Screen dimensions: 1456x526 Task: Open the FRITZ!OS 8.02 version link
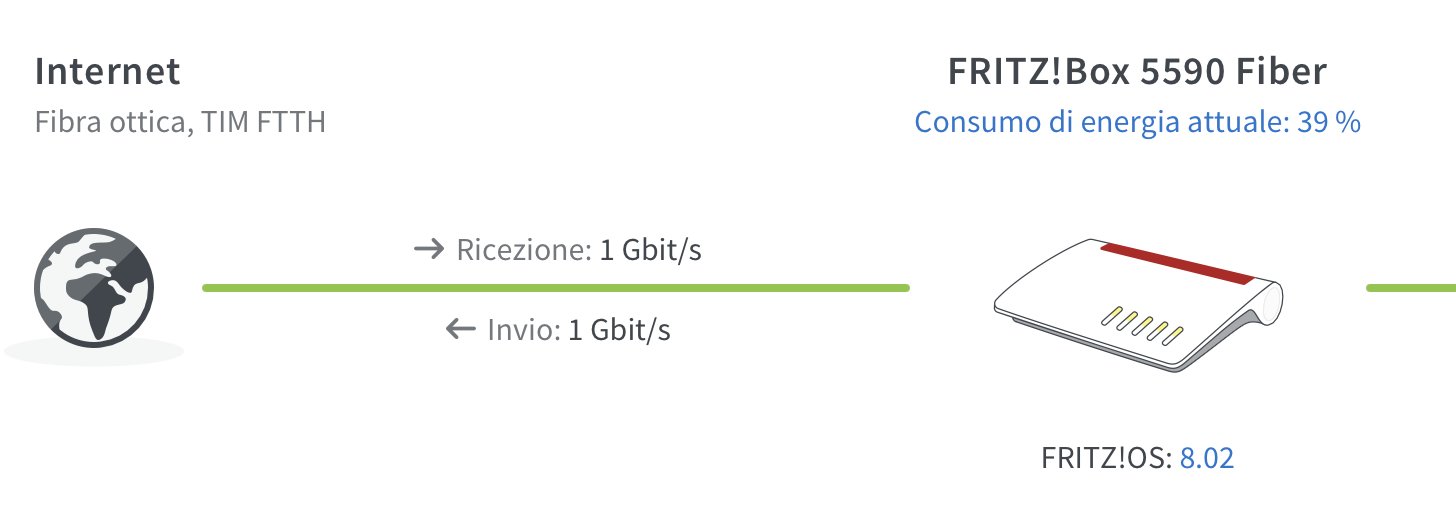point(1207,458)
